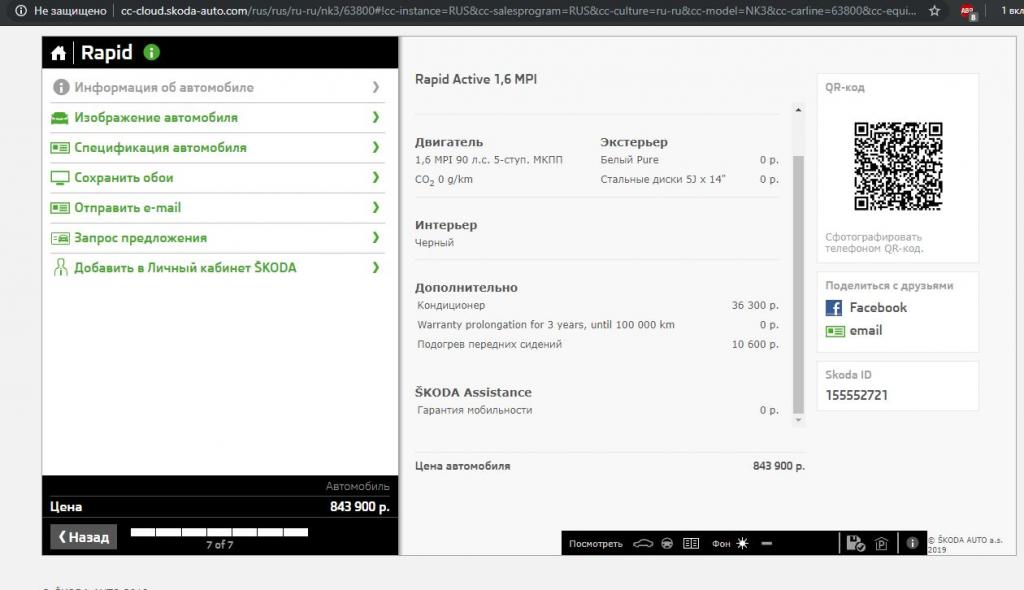Click the home icon beside Rapid
This screenshot has height=590, width=1024.
point(58,53)
